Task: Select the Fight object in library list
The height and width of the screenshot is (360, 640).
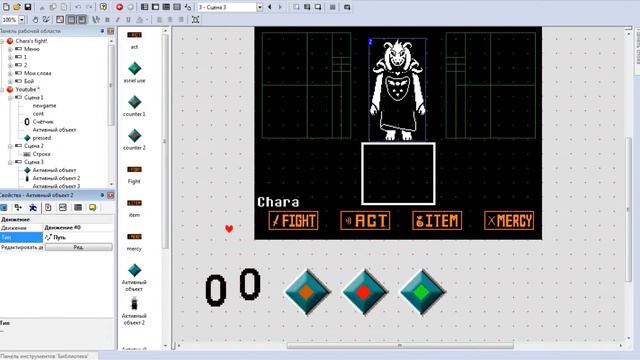Action: (134, 174)
